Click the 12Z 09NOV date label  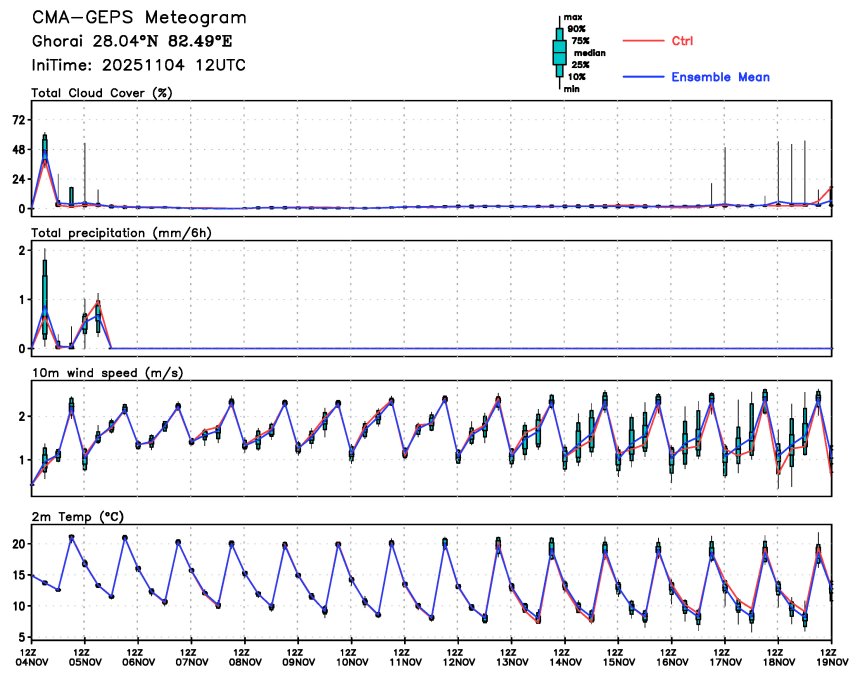click(x=298, y=657)
